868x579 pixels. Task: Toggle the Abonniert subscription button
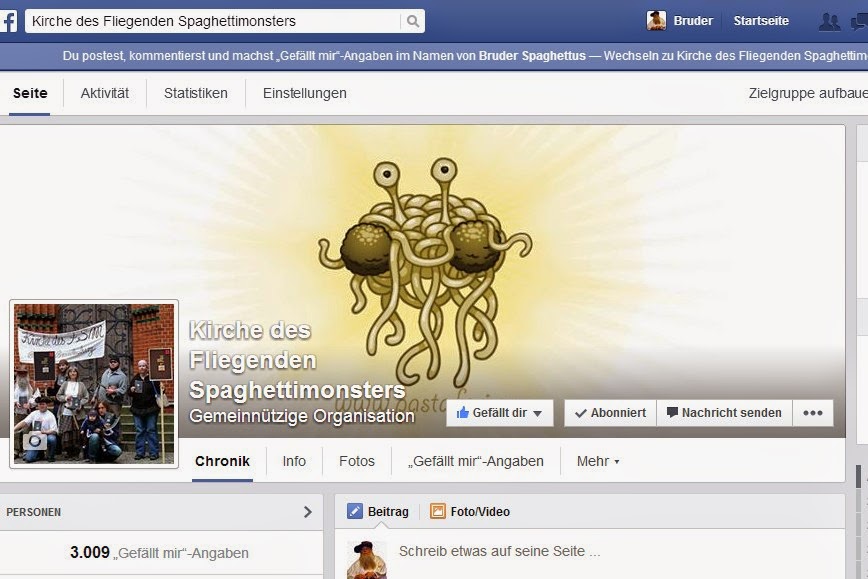[610, 413]
